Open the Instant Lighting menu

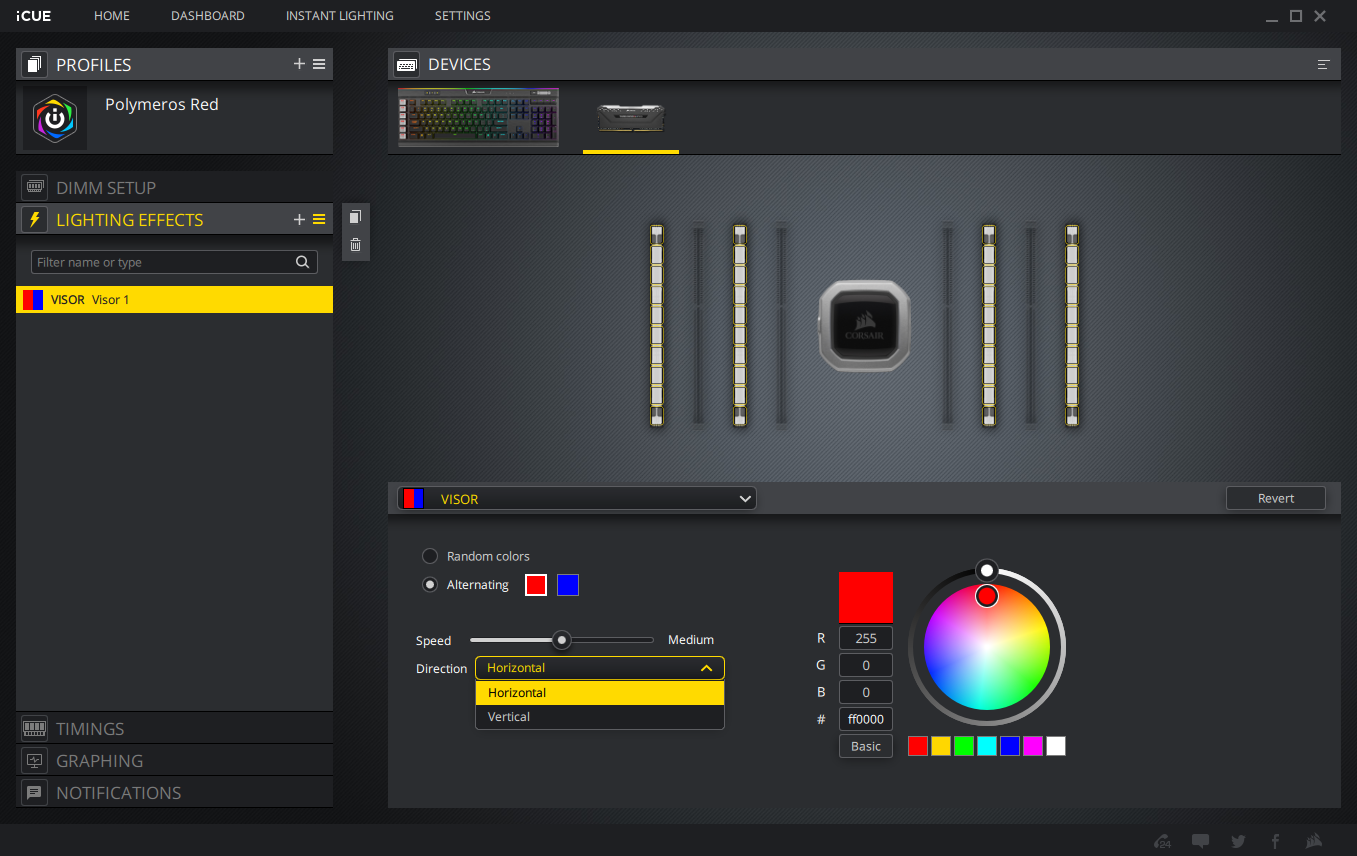(339, 16)
